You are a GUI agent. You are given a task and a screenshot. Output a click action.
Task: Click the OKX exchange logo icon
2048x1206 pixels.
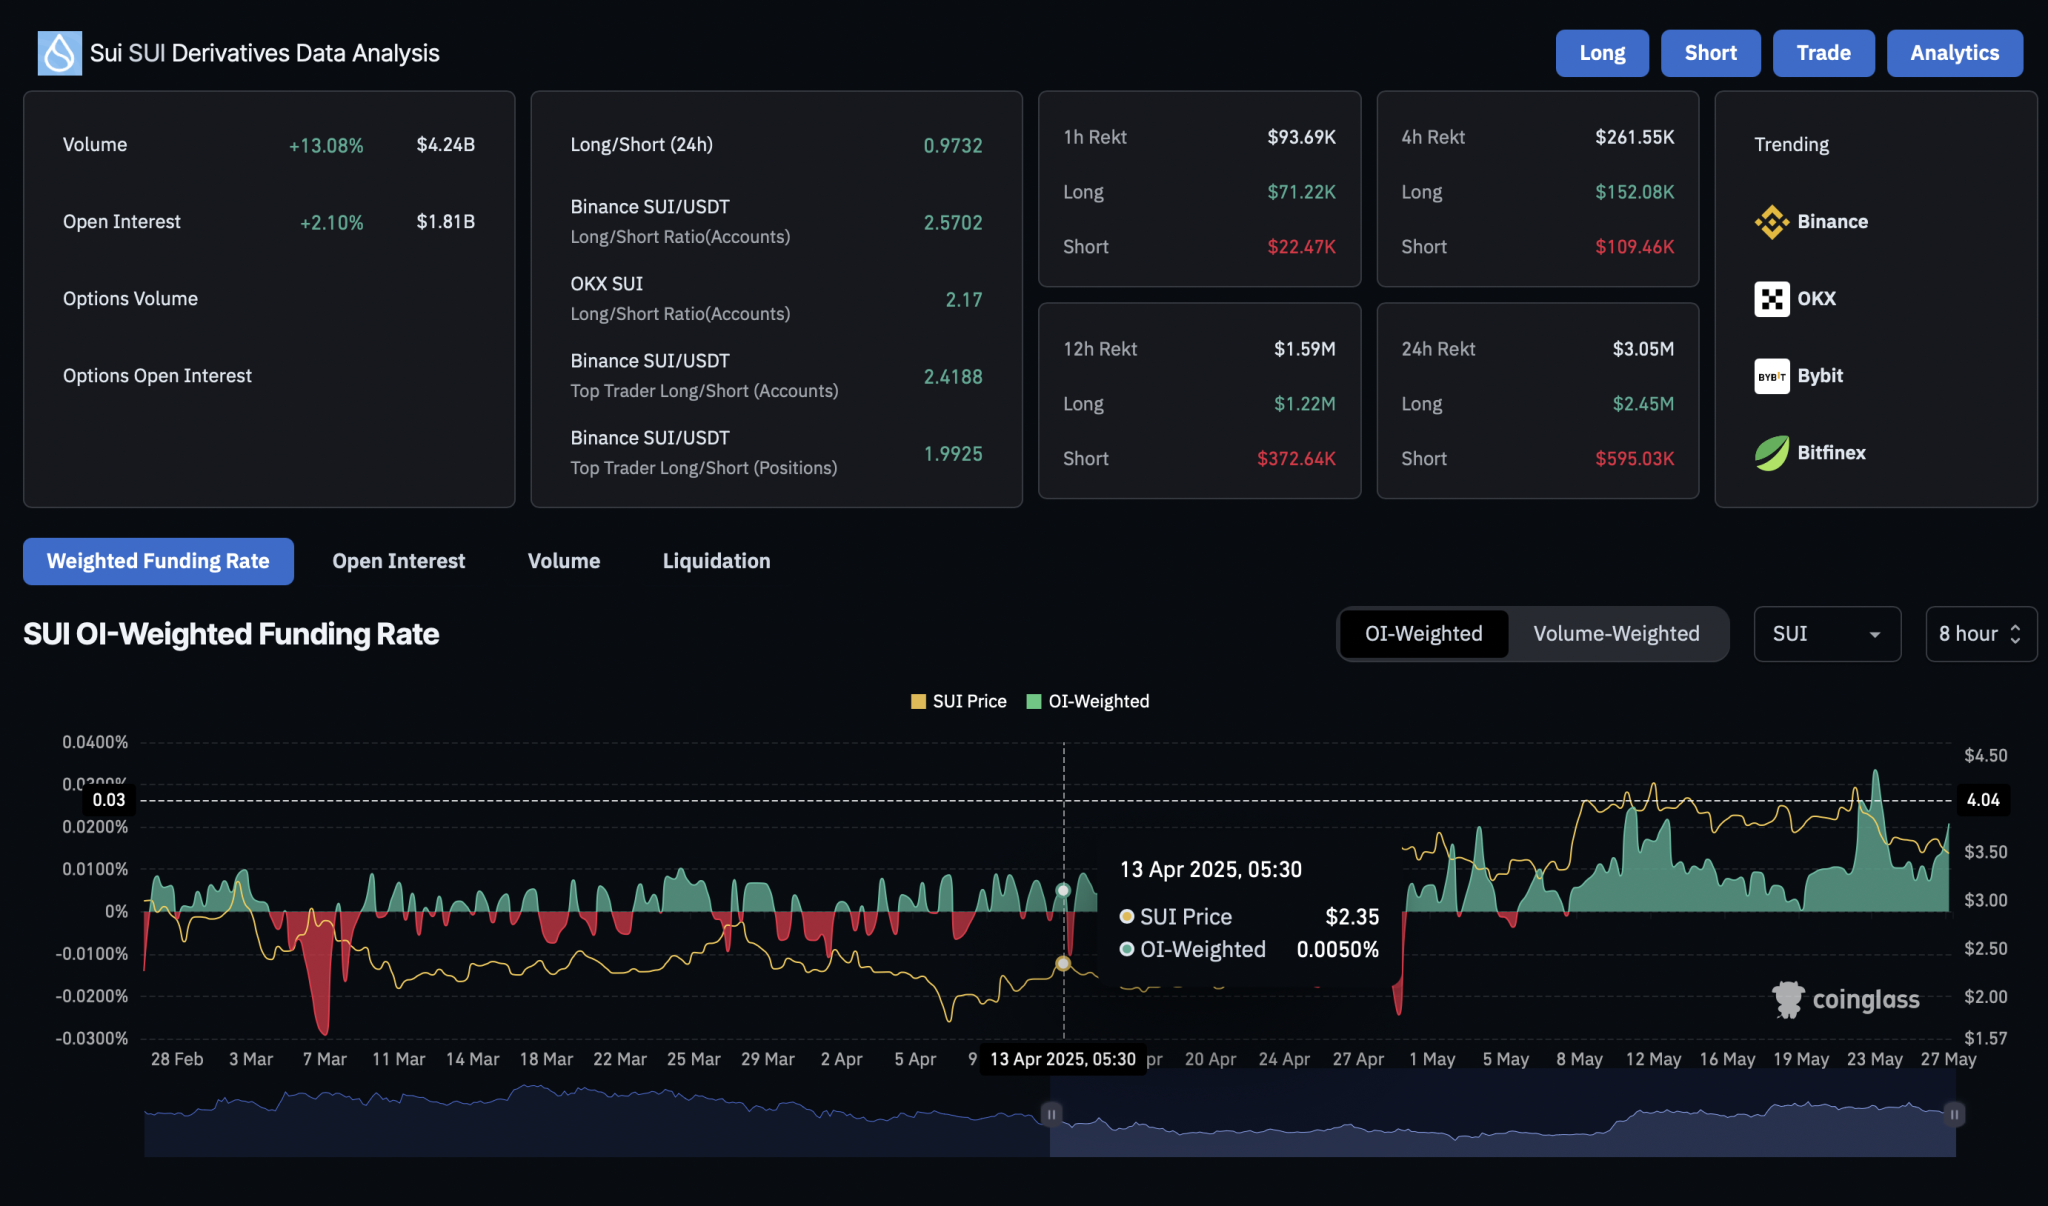pyautogui.click(x=1771, y=299)
